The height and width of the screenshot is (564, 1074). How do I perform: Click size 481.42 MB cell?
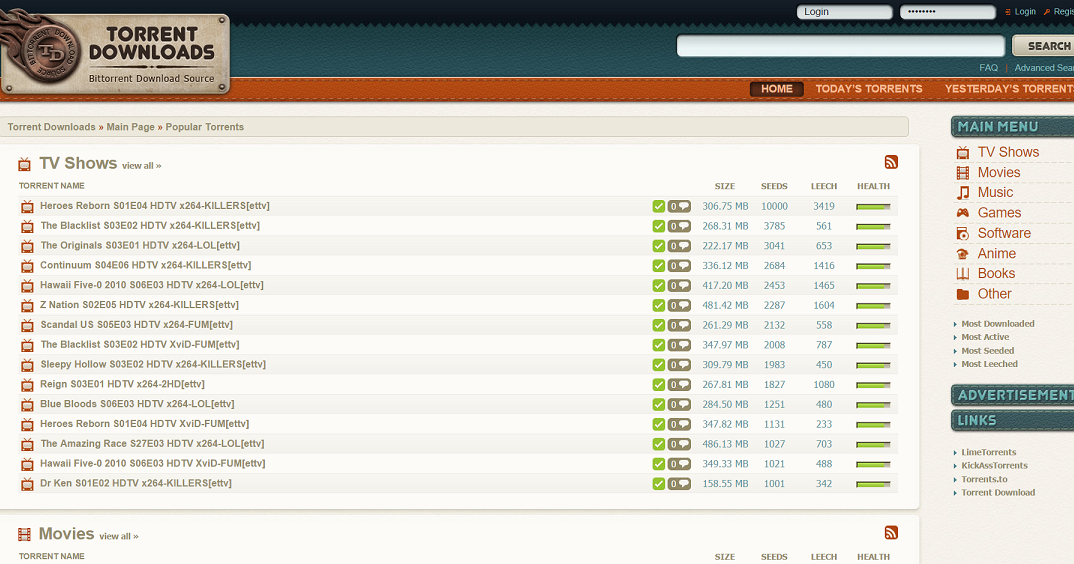[x=725, y=306]
